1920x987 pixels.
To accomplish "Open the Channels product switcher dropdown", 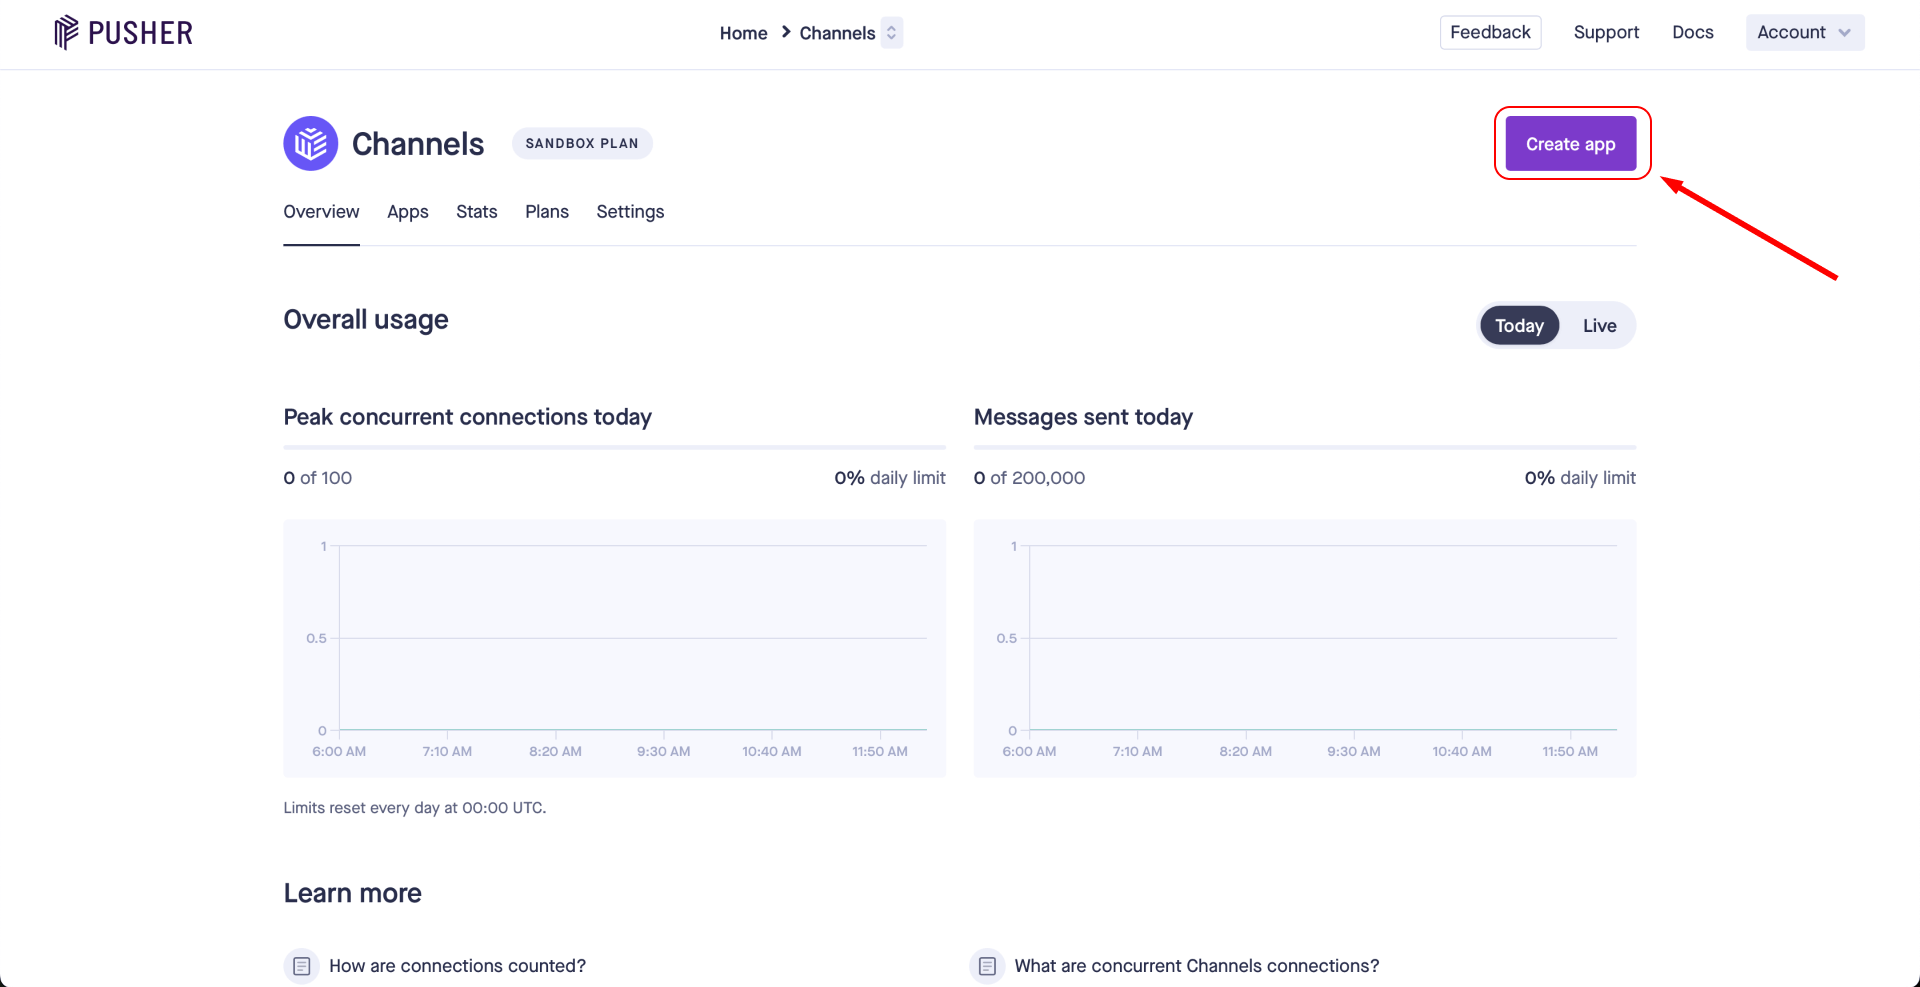I will (891, 33).
